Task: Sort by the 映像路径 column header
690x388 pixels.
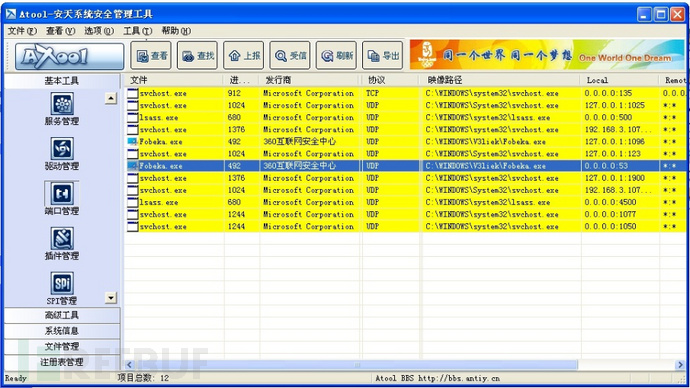Action: tap(502, 80)
